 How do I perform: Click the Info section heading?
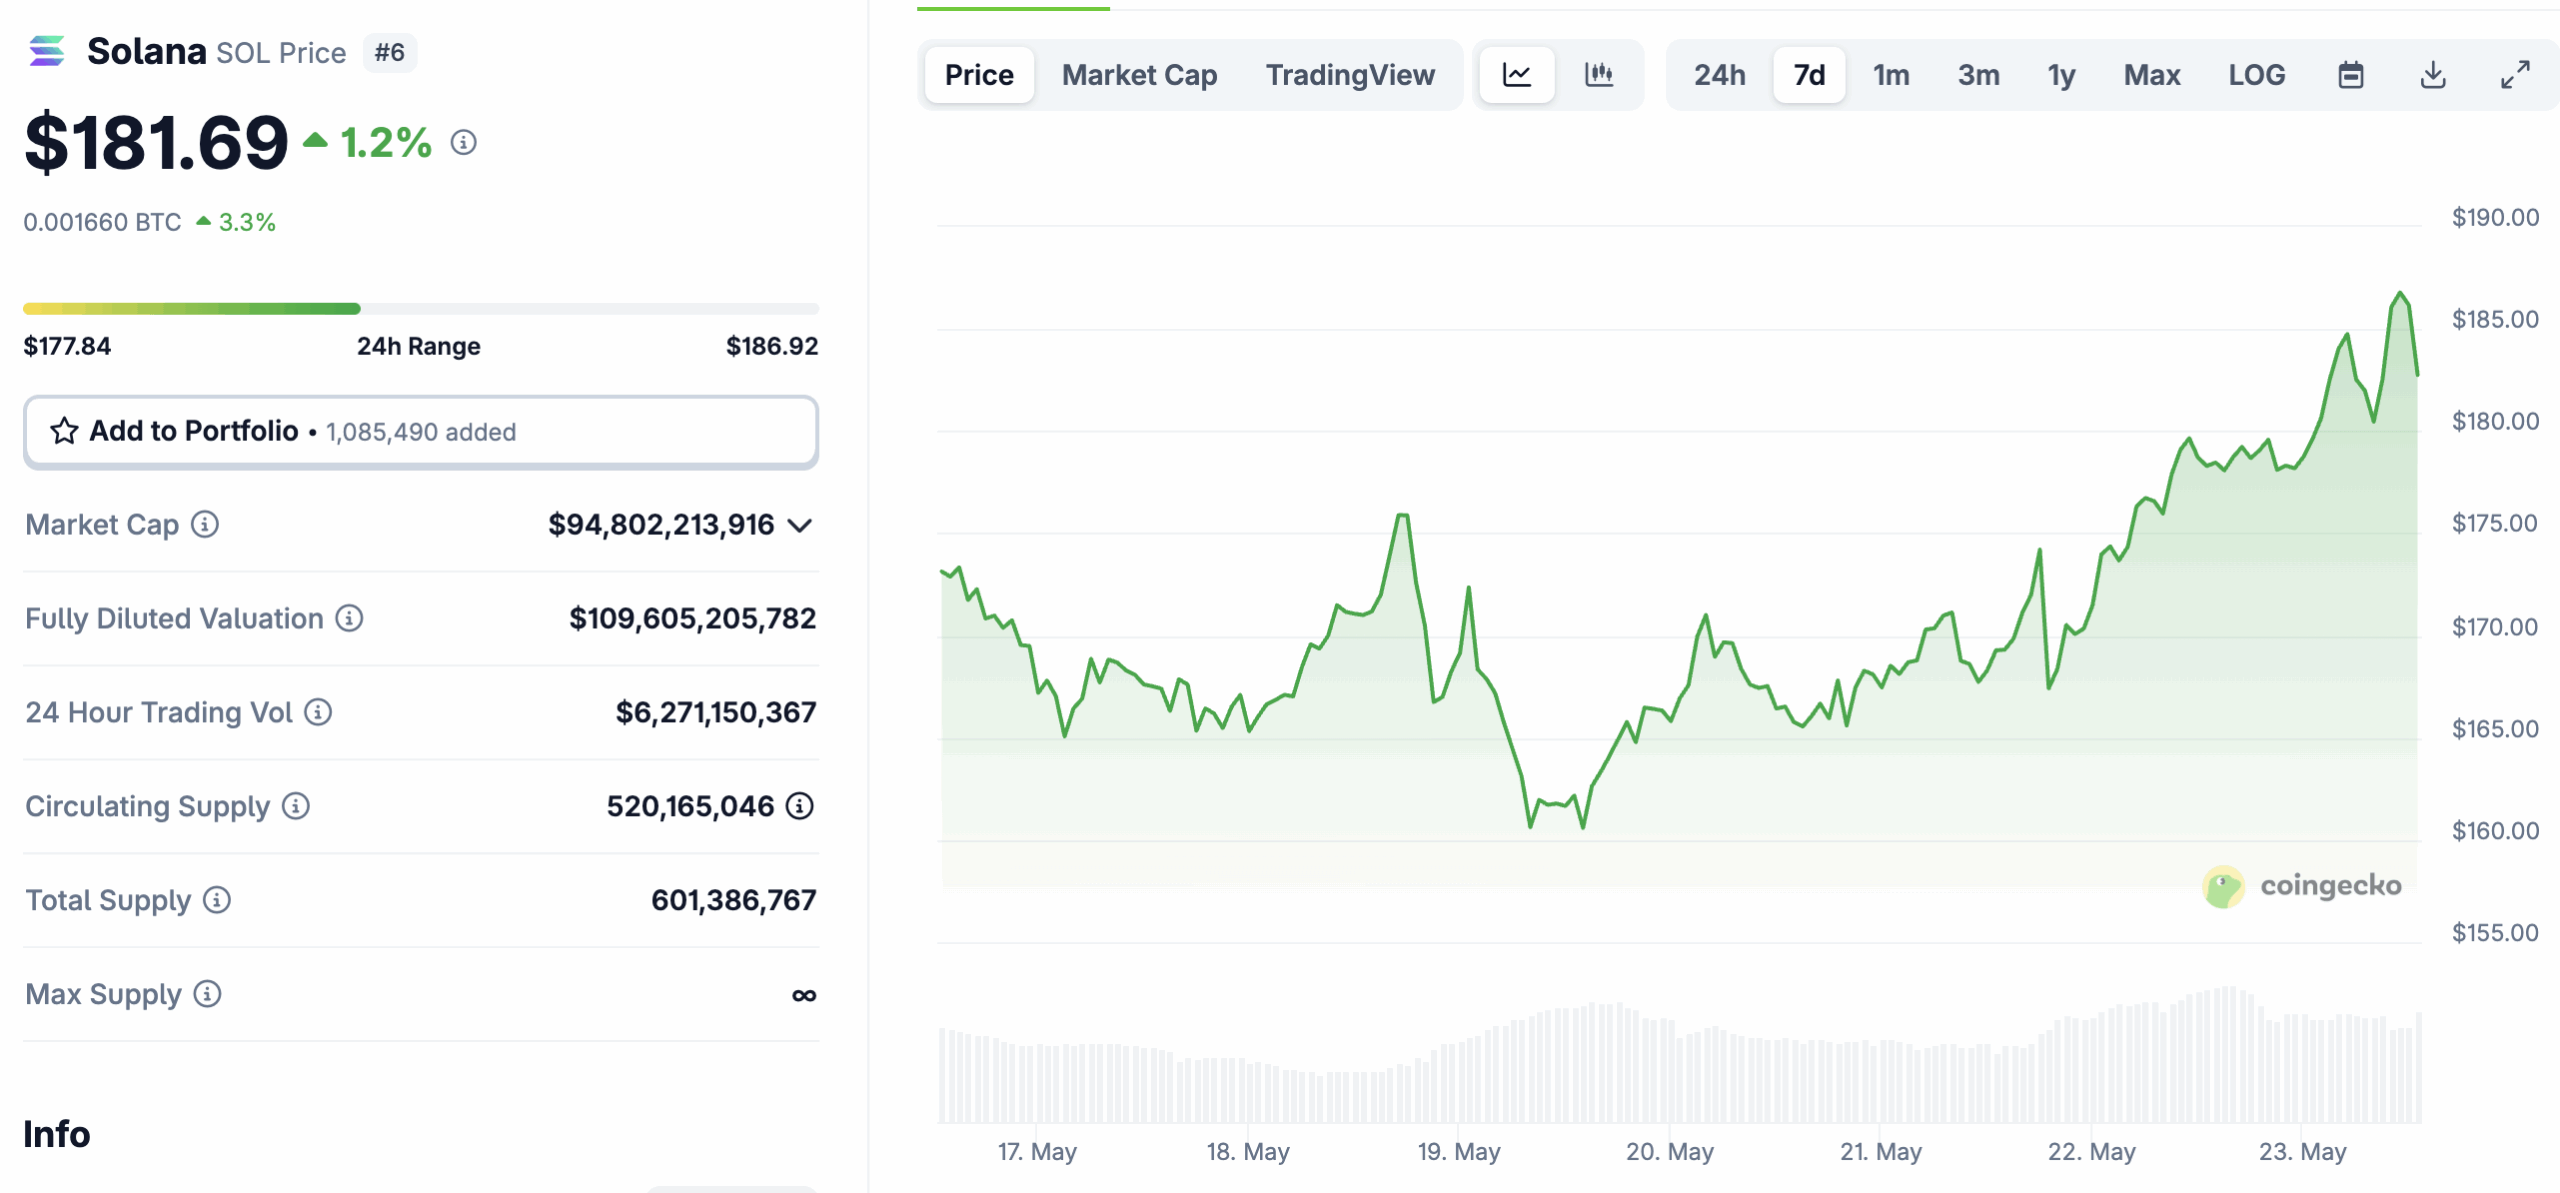57,1134
